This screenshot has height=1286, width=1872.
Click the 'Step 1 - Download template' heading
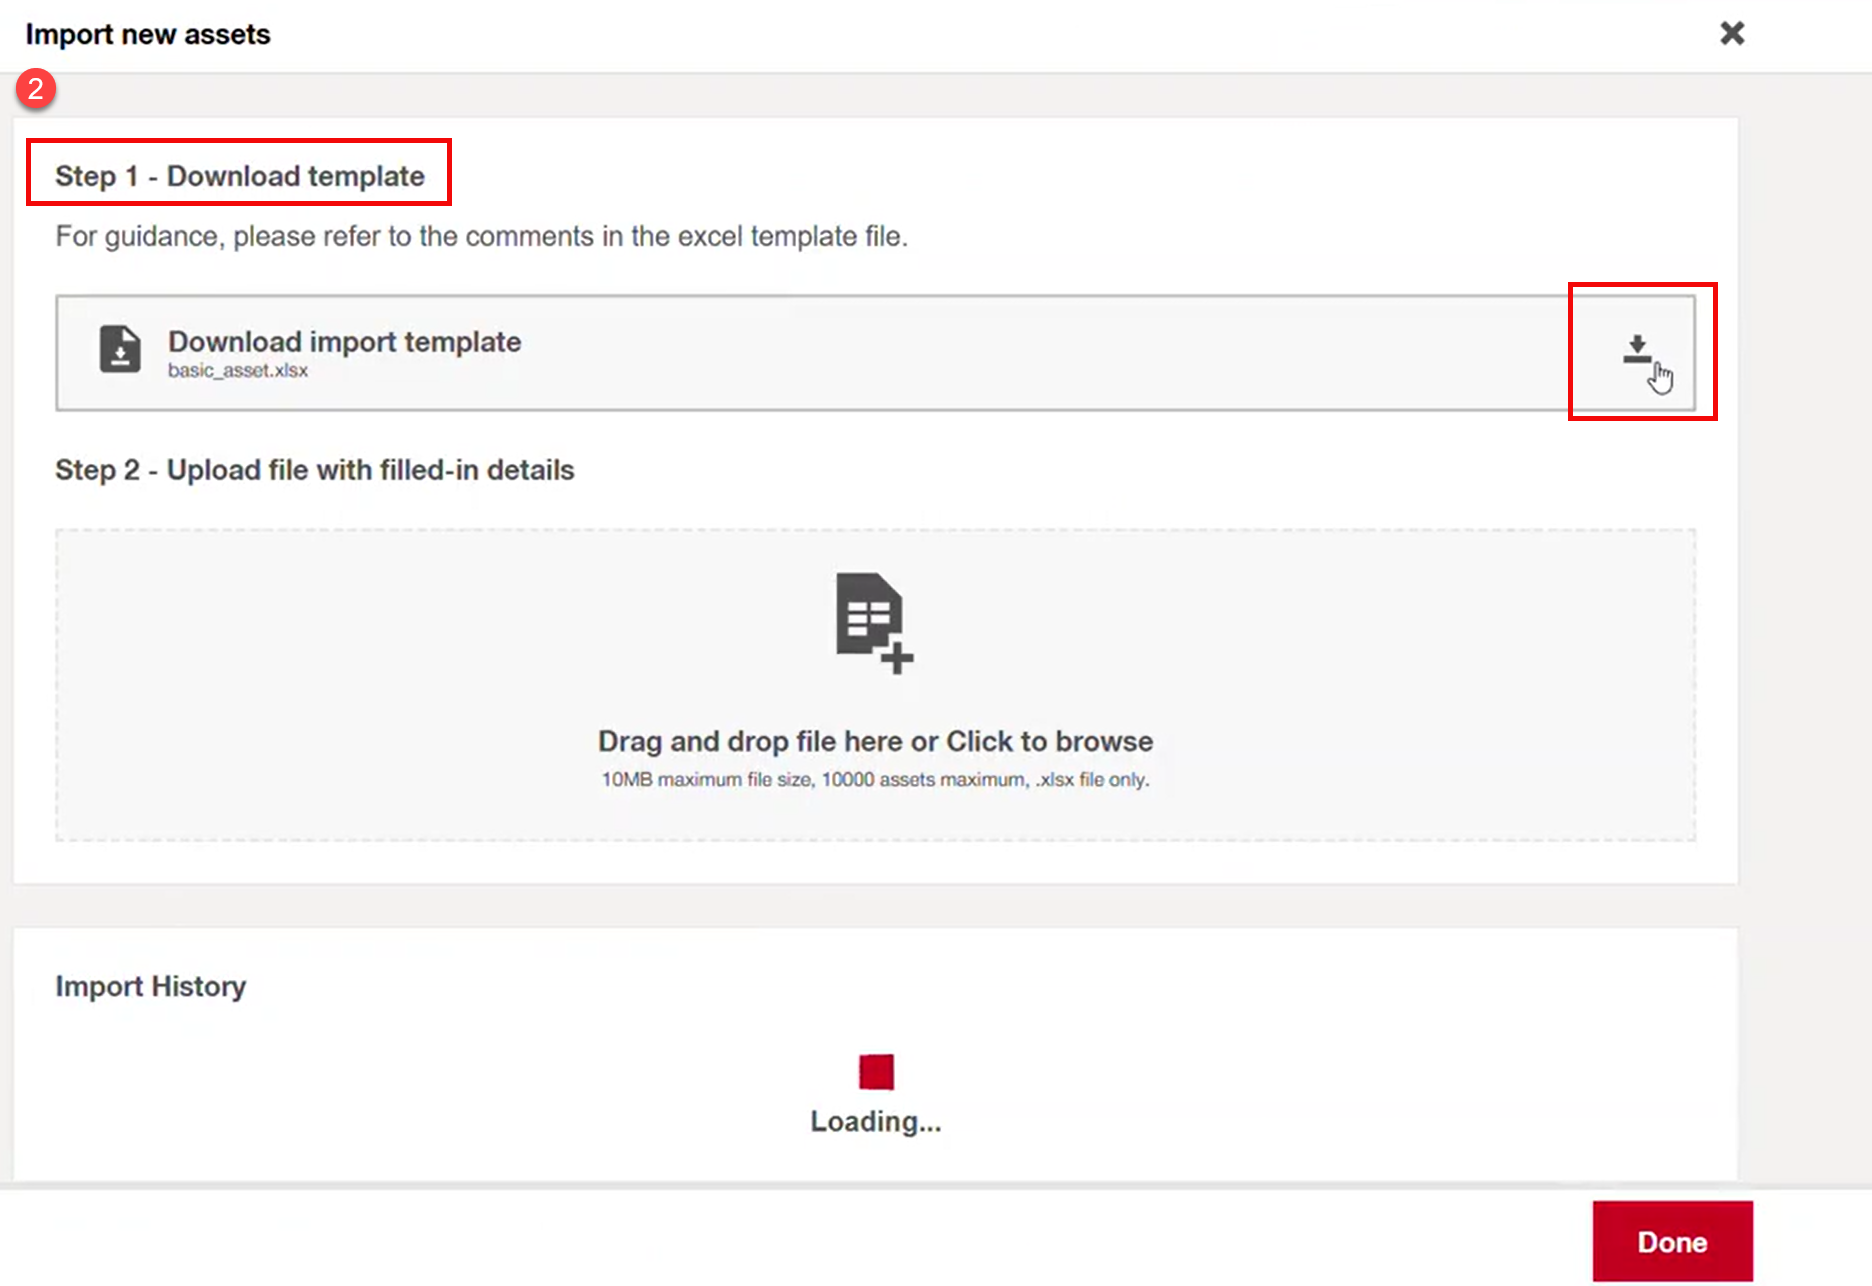240,176
